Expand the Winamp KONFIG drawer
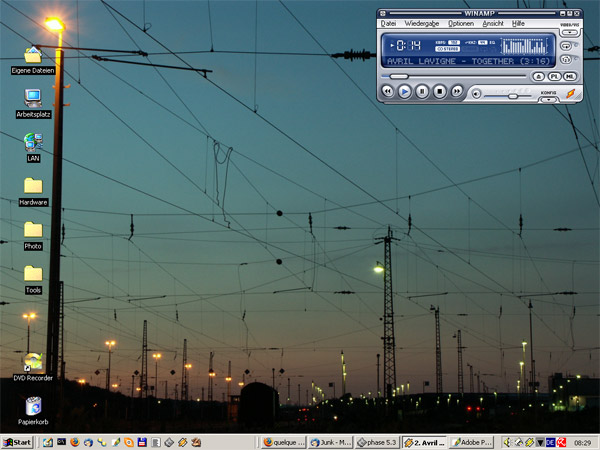Screen dimensions: 600x450 coord(548,99)
